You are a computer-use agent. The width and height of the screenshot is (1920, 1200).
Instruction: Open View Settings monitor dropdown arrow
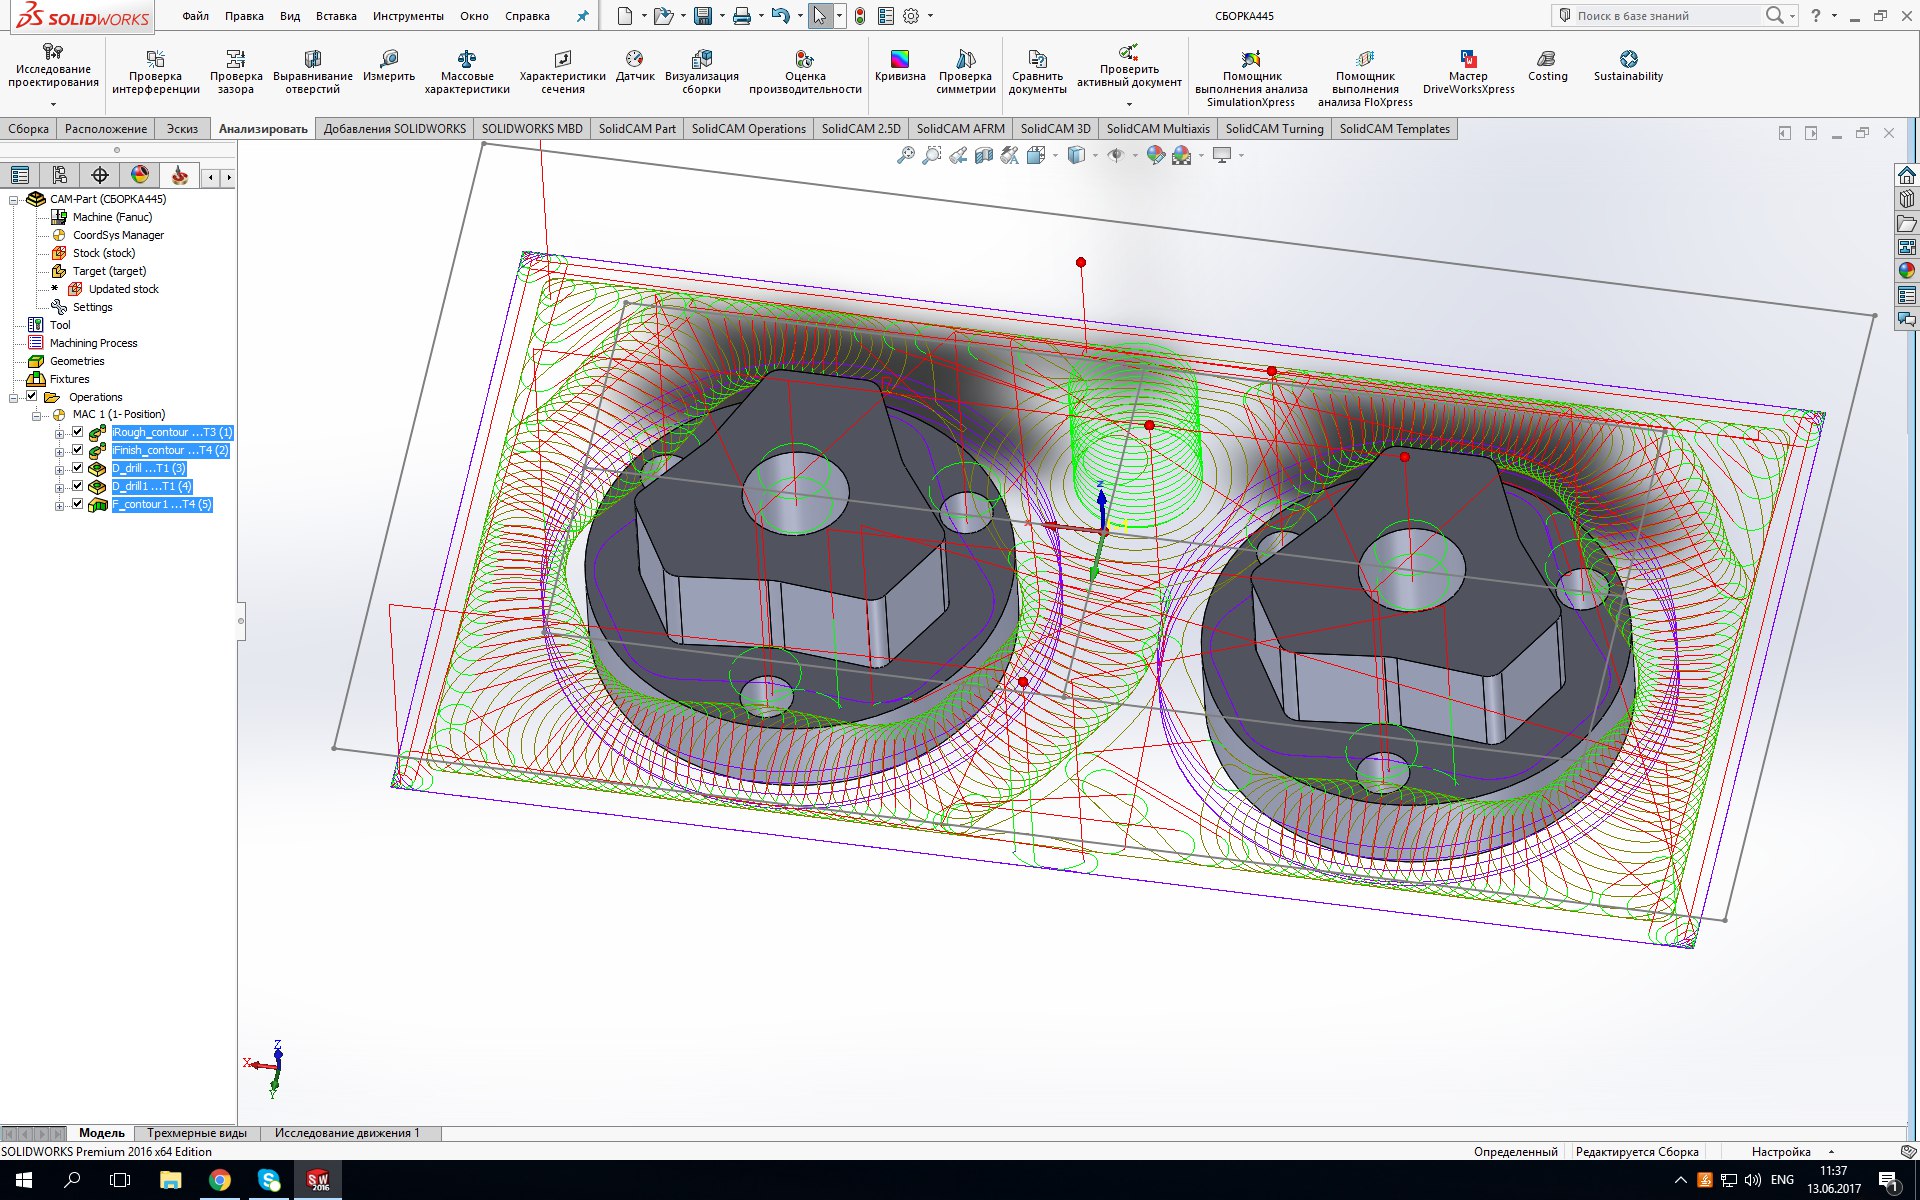[x=1241, y=155]
